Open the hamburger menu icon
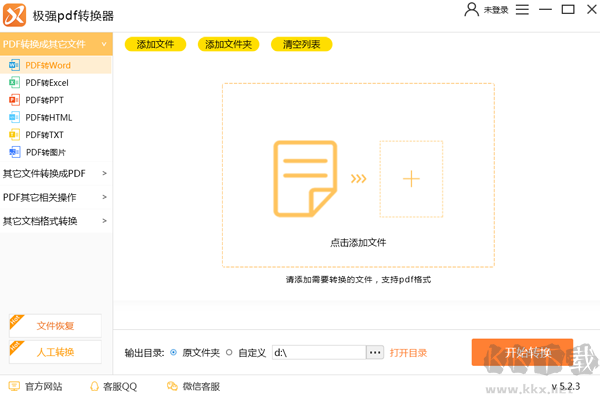 pos(522,10)
